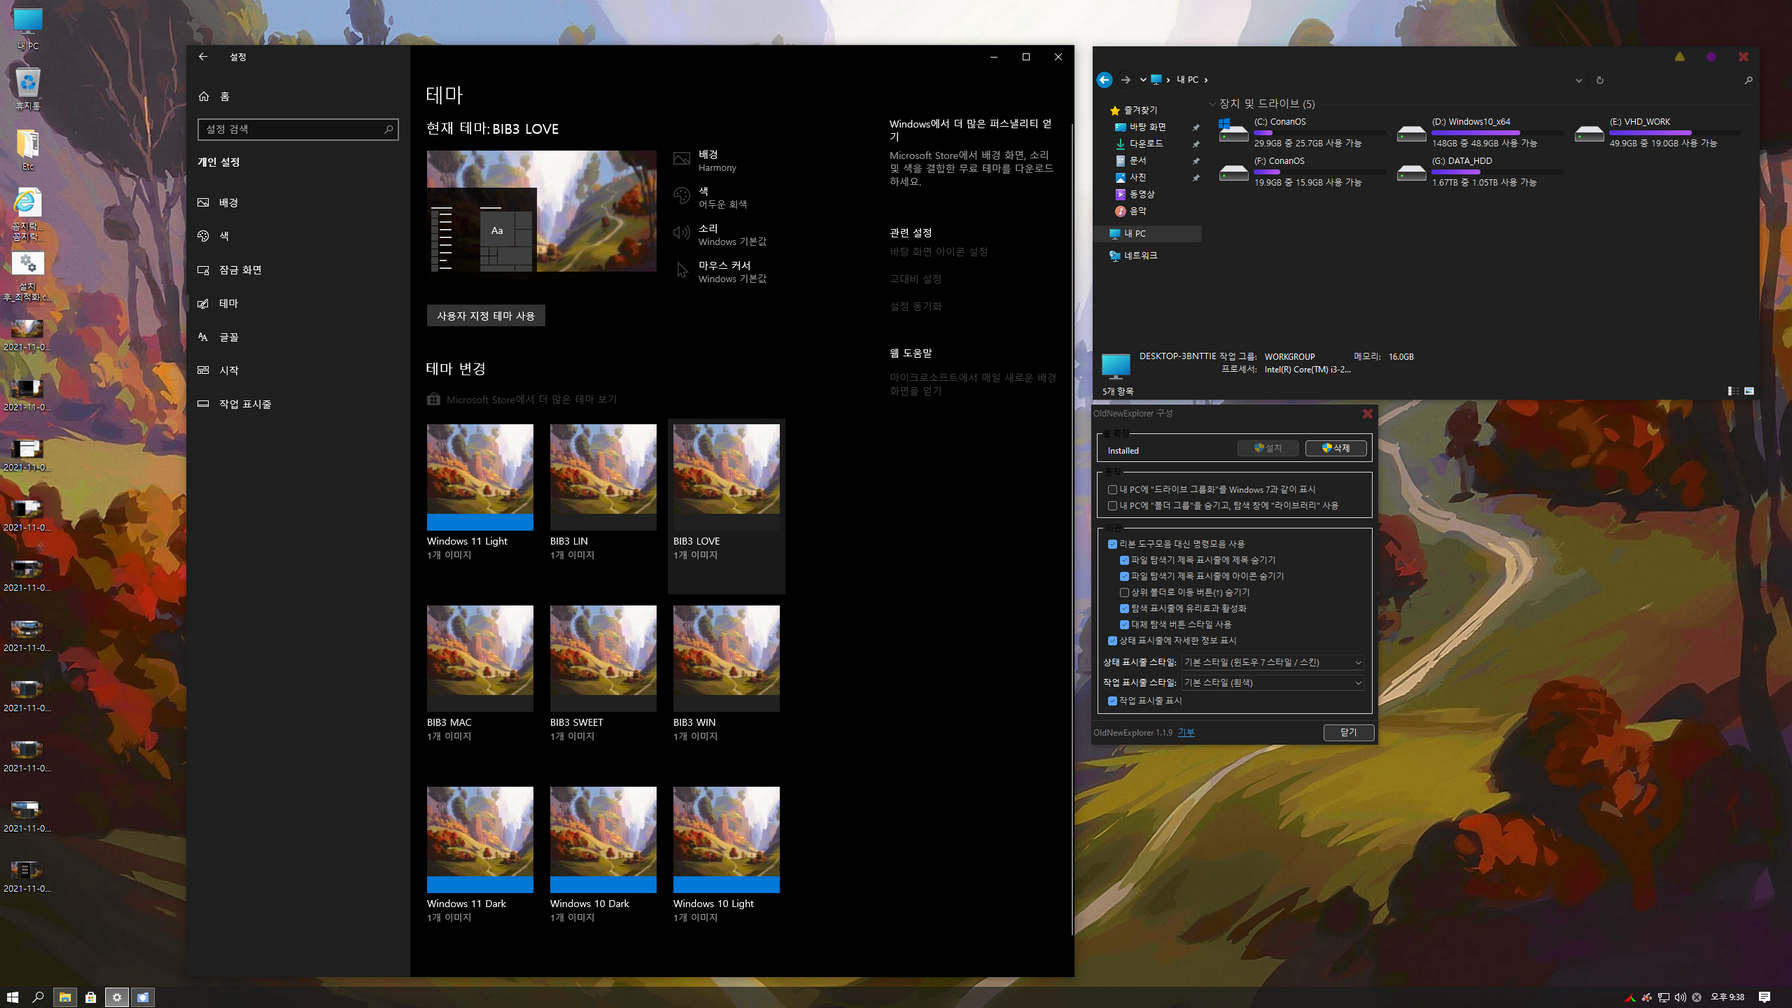This screenshot has height=1008, width=1792.
Task: Toggle 리본 도구모음 대신 명령모음 사용 checkbox
Action: click(1112, 544)
